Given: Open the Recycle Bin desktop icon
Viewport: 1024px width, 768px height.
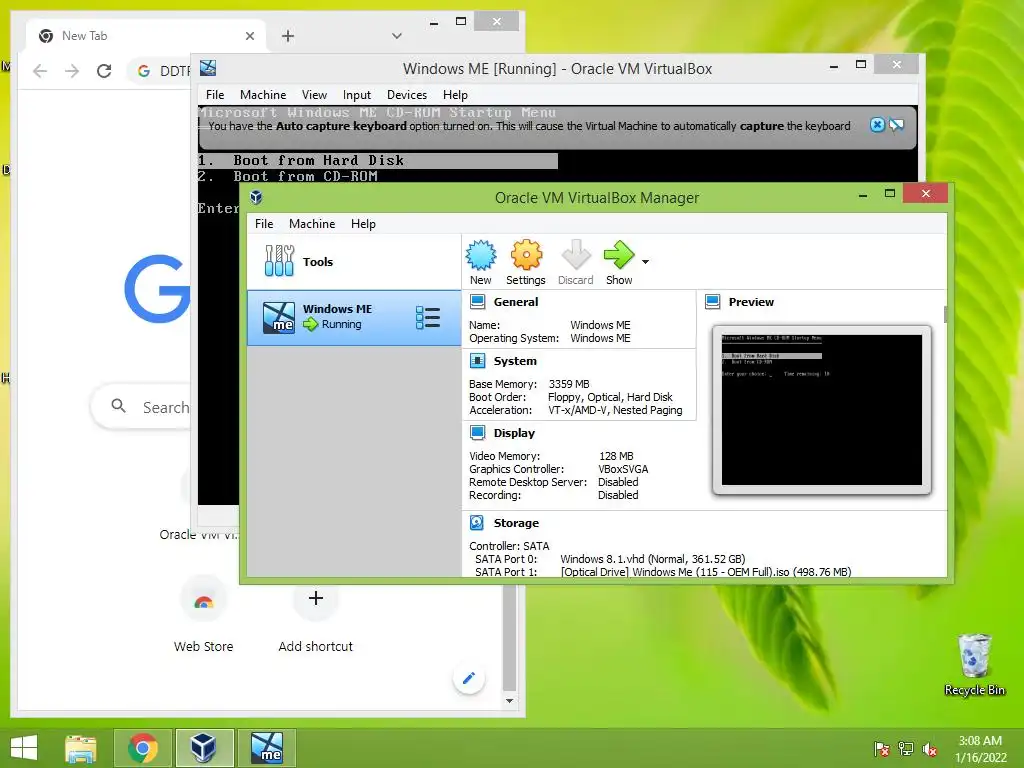Looking at the screenshot, I should (974, 665).
